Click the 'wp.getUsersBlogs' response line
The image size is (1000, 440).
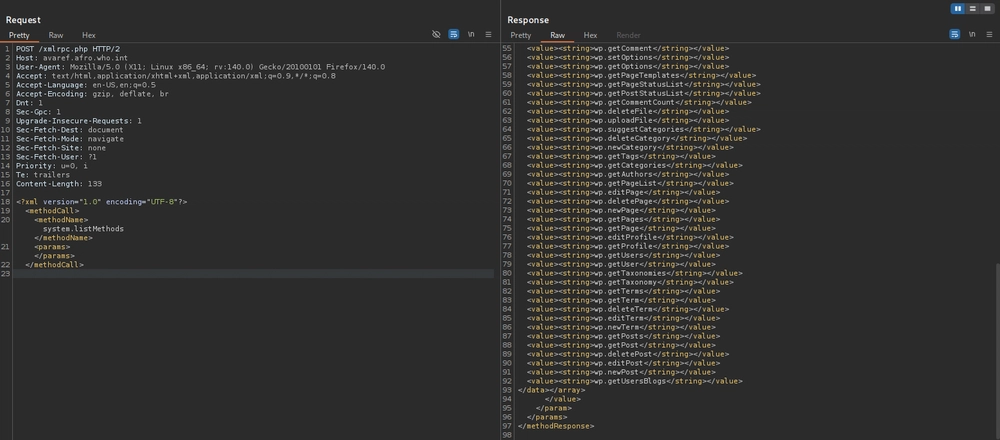(635, 381)
